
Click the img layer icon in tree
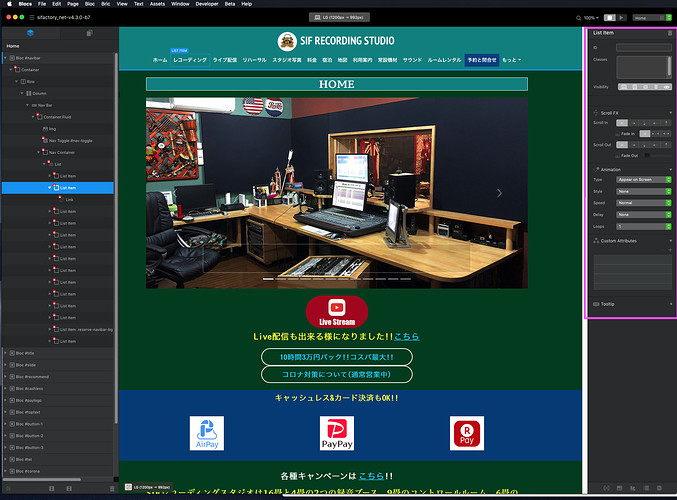pos(45,129)
